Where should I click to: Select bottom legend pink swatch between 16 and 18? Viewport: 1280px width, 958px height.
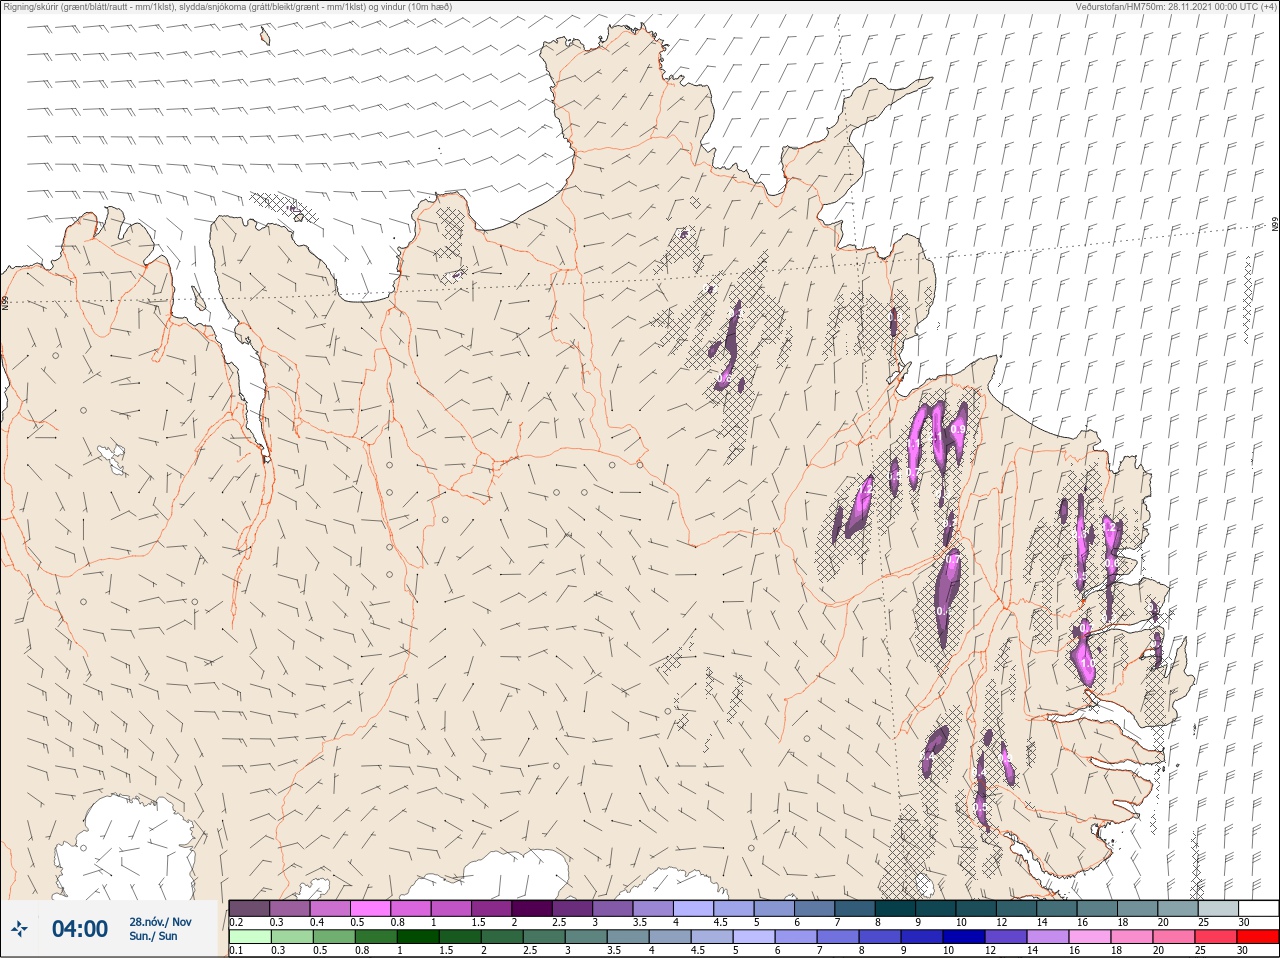click(1090, 937)
